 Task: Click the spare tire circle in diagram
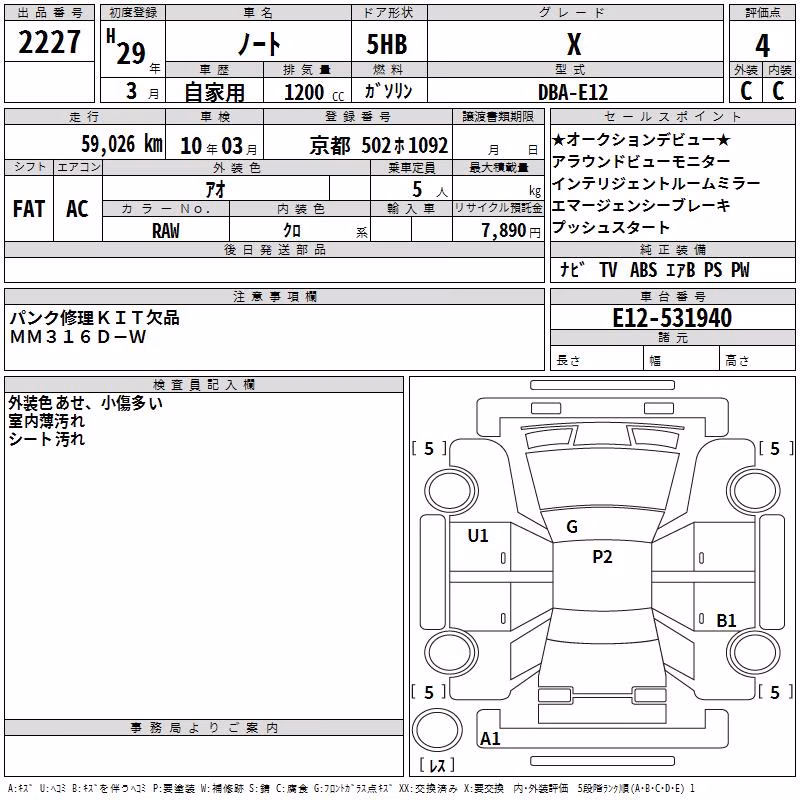click(x=437, y=729)
